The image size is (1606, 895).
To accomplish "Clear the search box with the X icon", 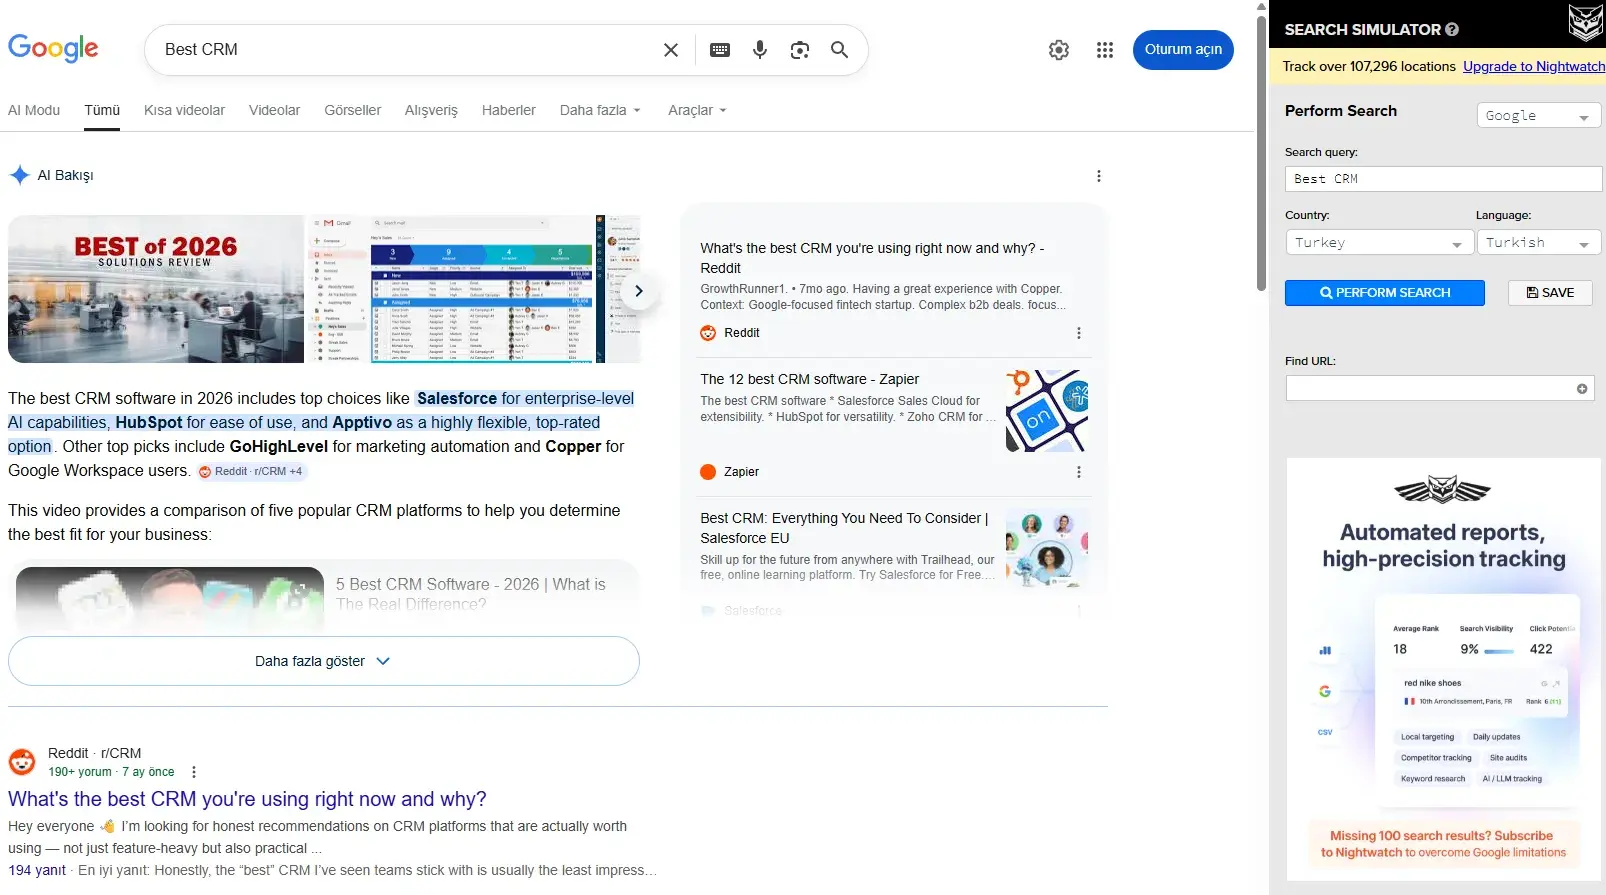I will 671,50.
